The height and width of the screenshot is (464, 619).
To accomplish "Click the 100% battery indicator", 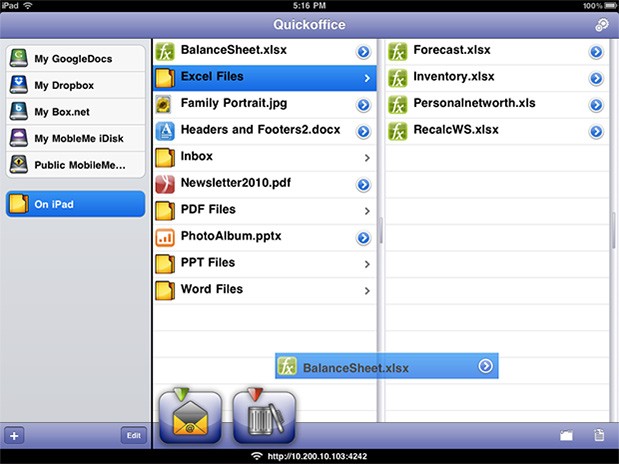I will coord(600,6).
